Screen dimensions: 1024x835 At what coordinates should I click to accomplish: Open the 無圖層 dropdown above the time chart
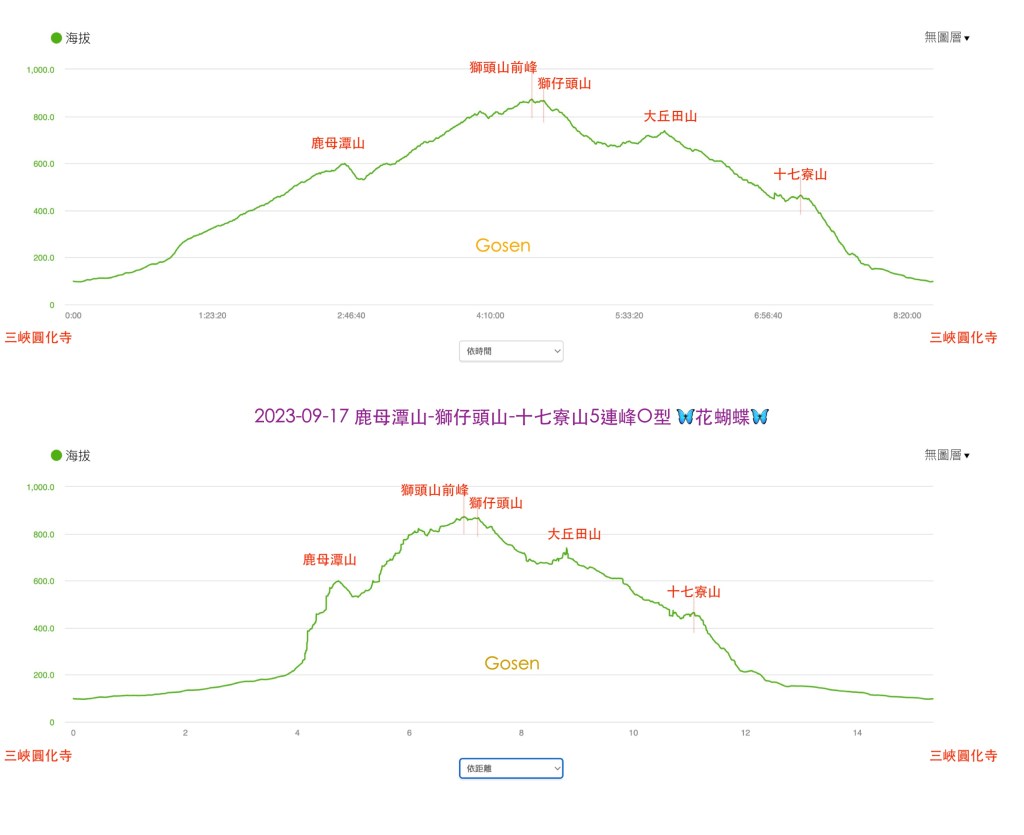pos(946,37)
